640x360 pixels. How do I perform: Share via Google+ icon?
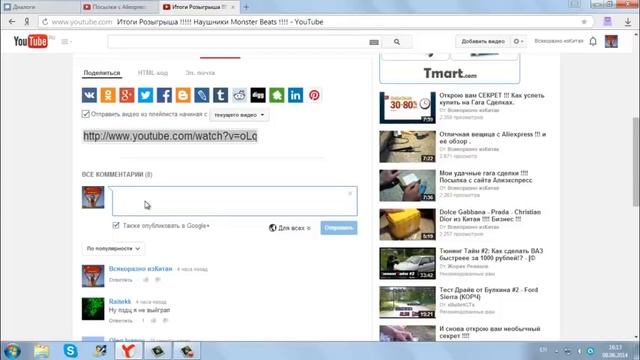[x=127, y=96]
